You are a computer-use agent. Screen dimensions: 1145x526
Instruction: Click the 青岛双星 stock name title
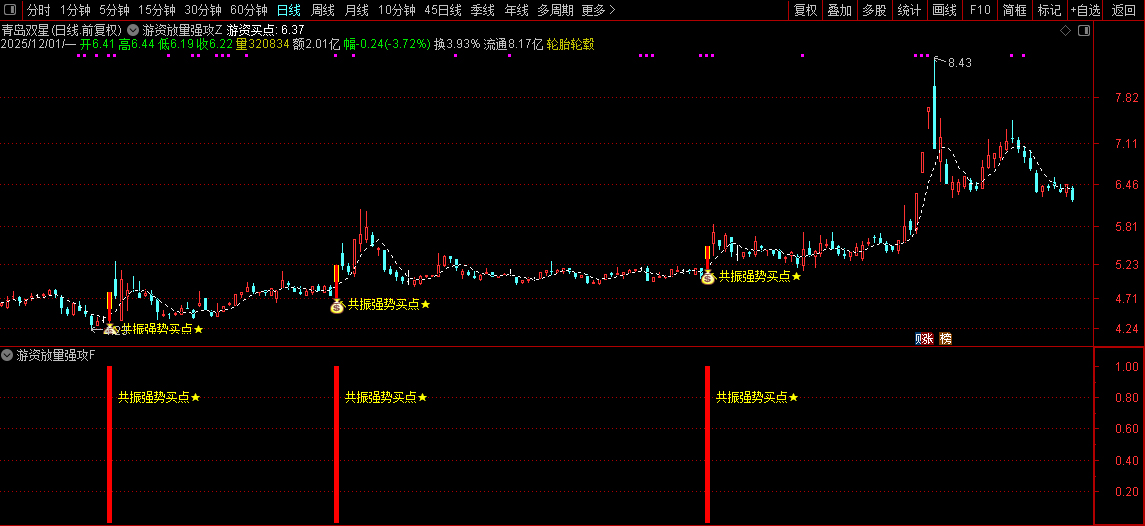[x=26, y=30]
